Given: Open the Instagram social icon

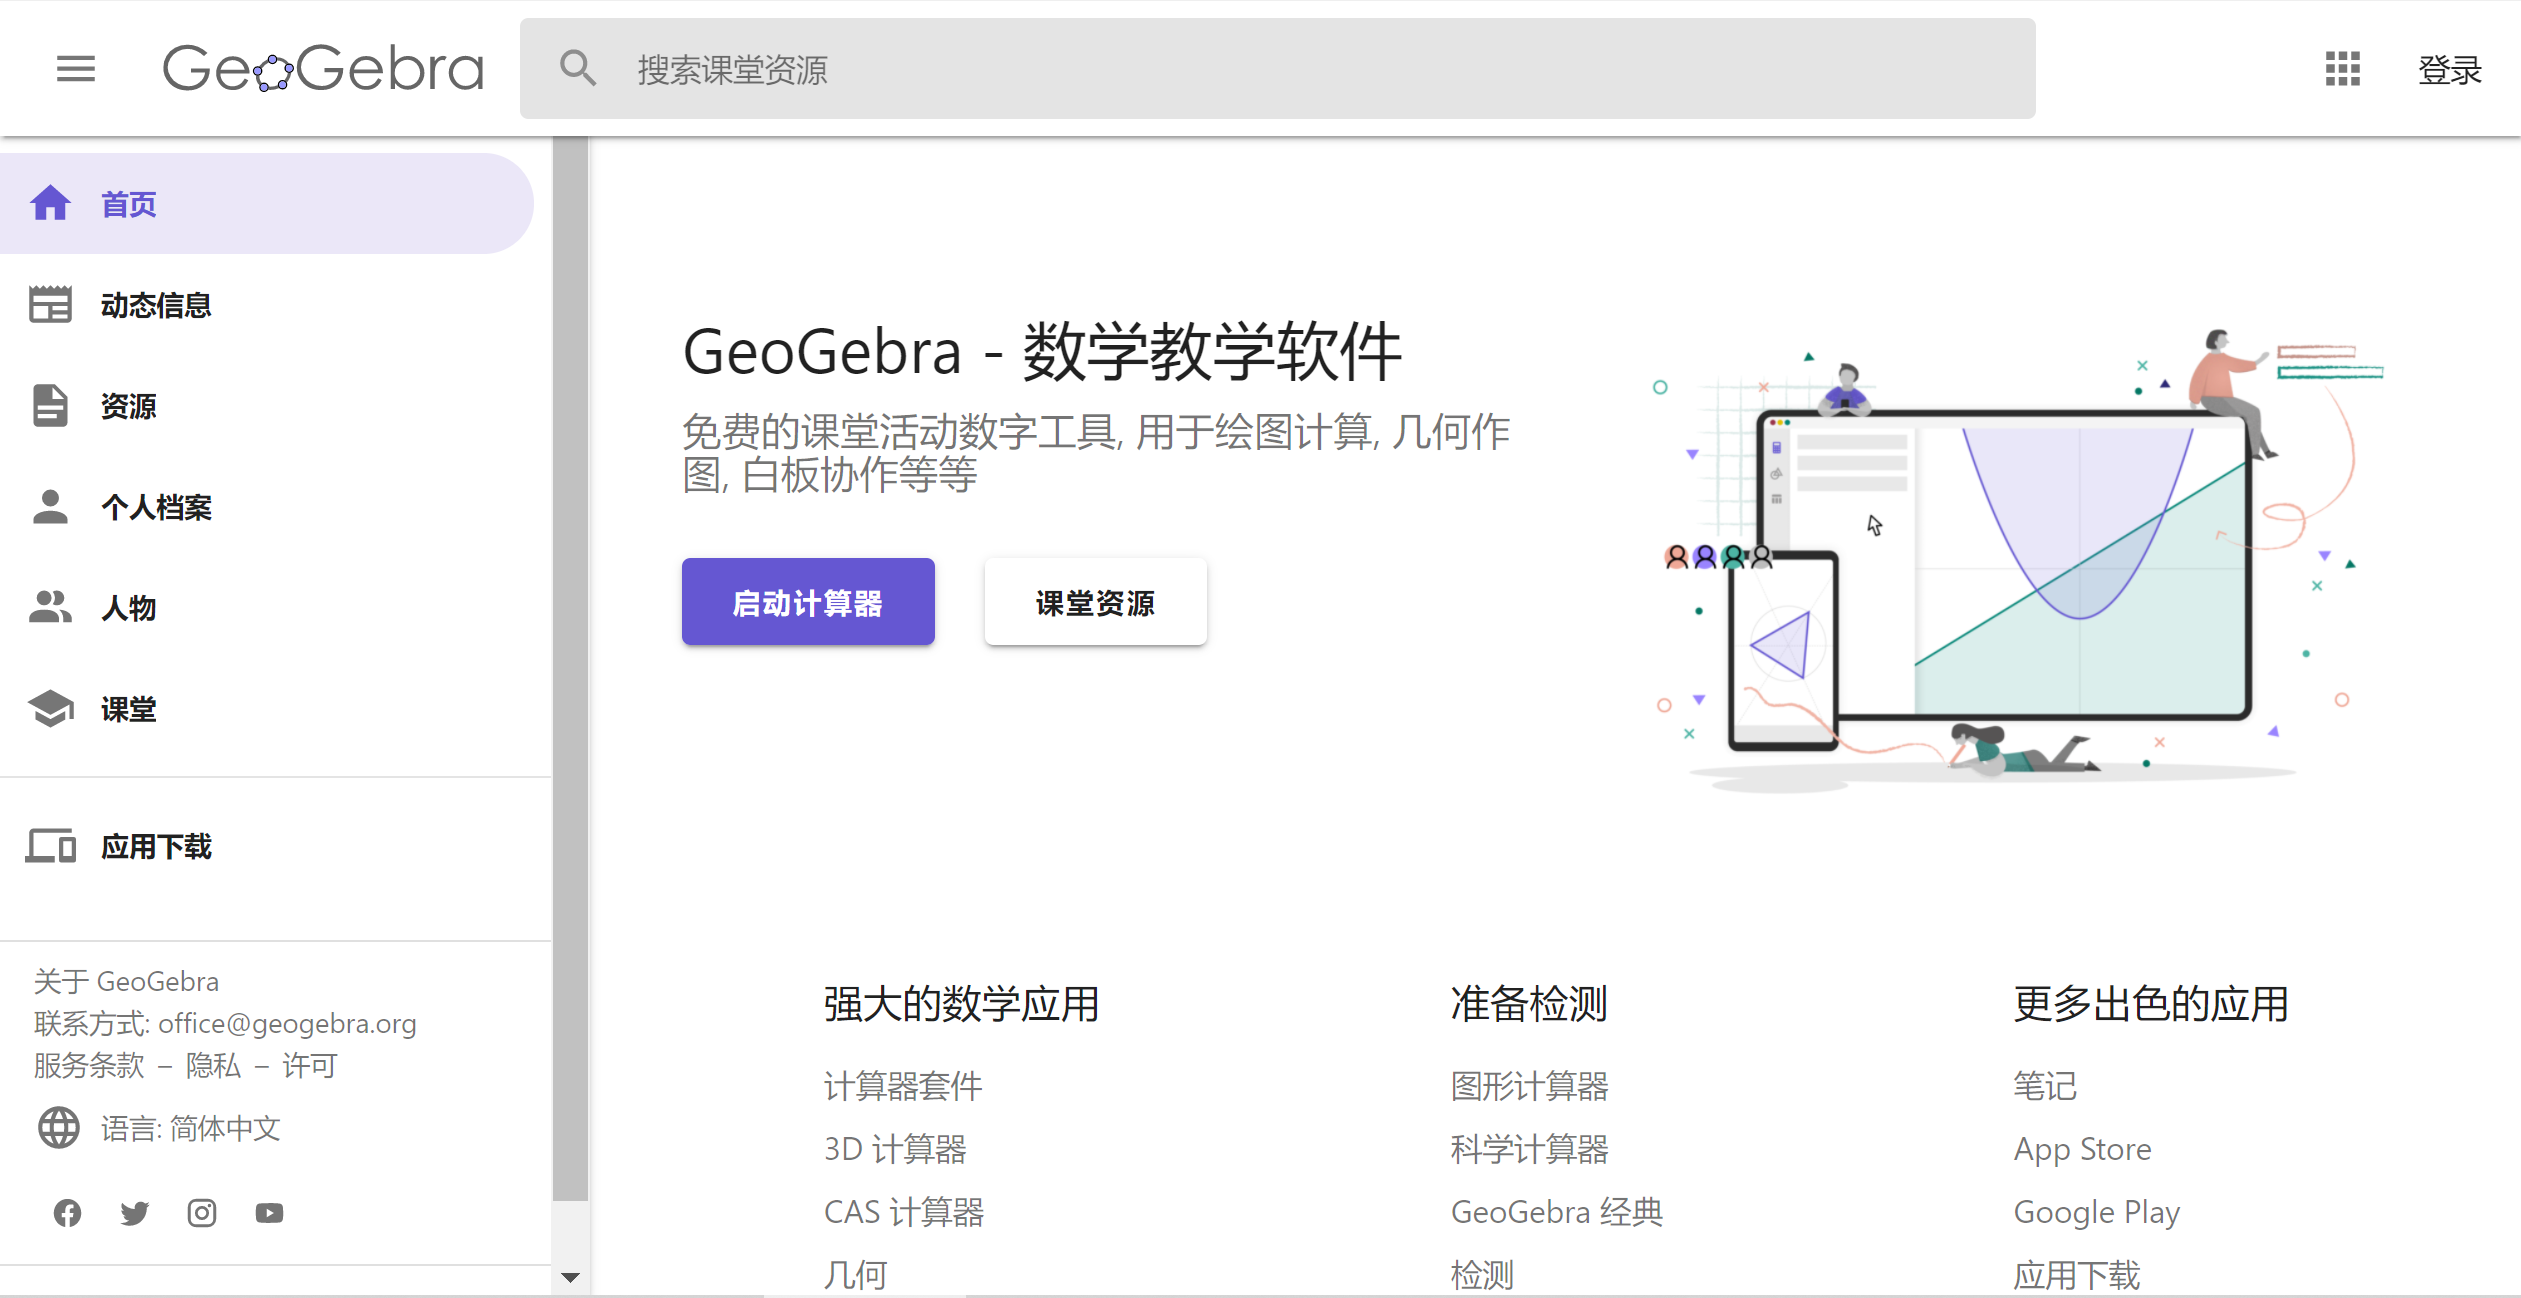Looking at the screenshot, I should (202, 1213).
